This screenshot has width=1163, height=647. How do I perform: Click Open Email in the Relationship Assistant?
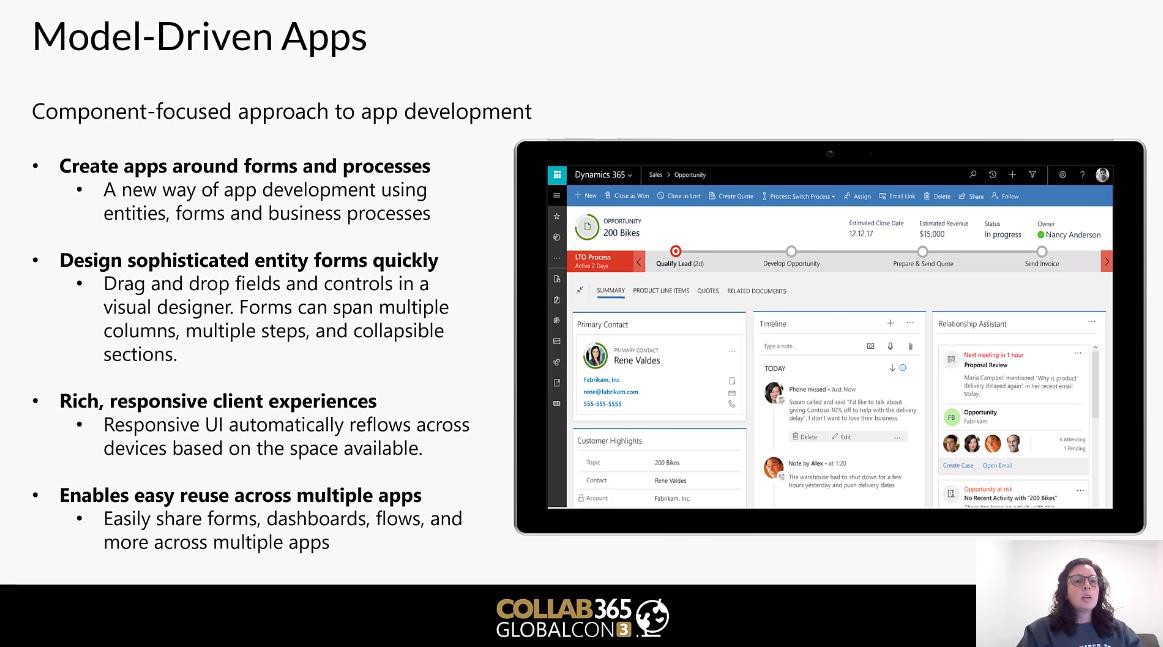pos(997,466)
